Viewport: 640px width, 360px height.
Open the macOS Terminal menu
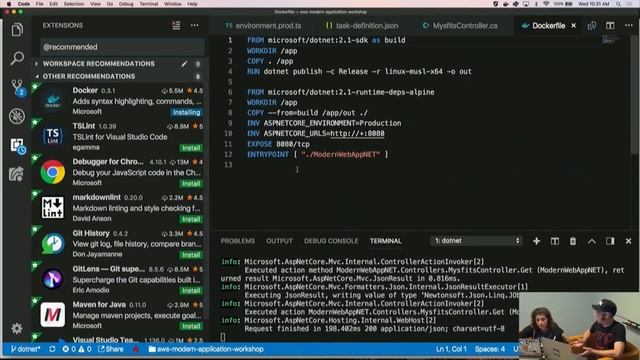coord(149,4)
